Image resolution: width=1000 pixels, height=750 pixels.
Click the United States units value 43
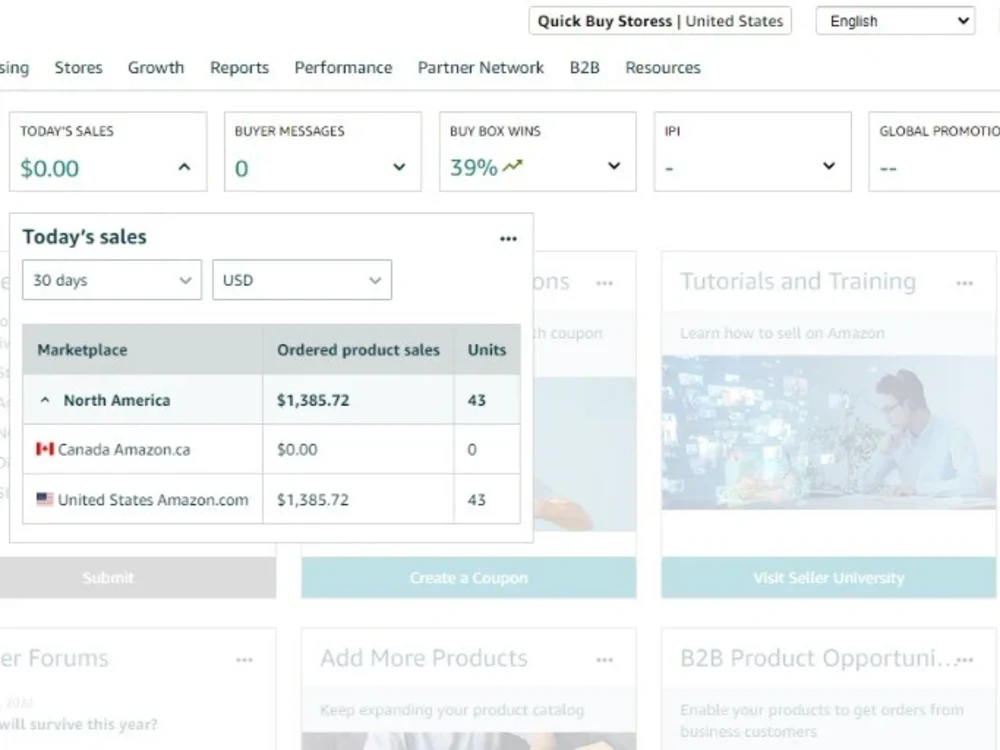pos(476,499)
